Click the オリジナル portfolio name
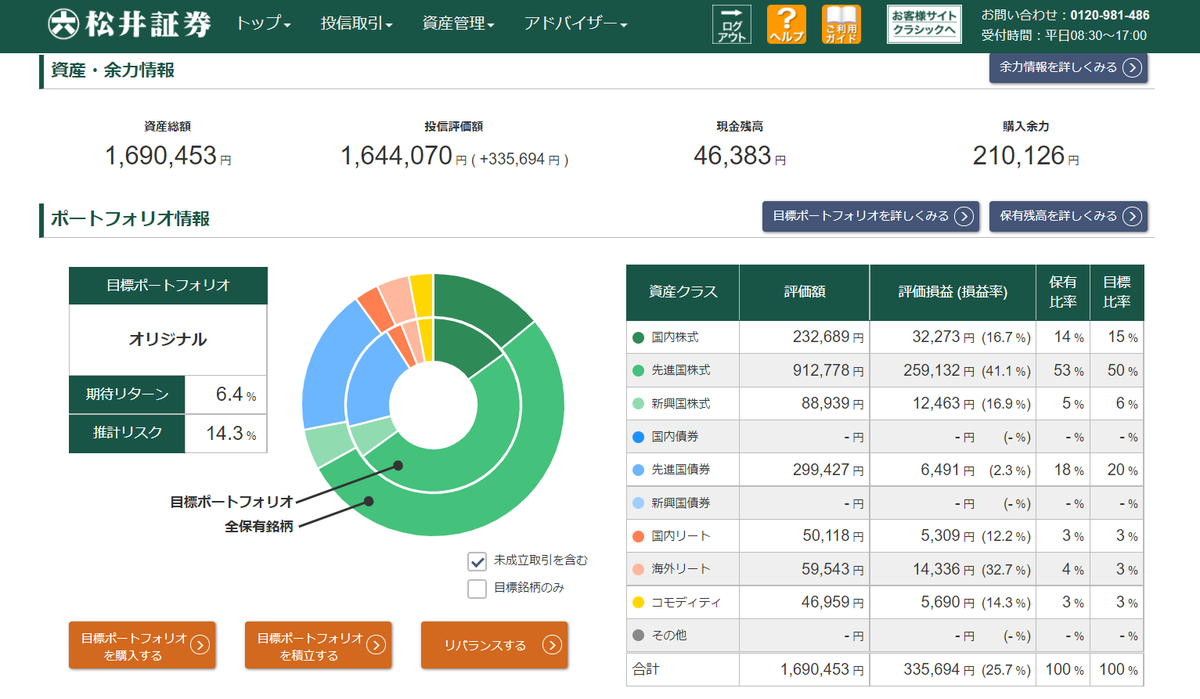 tap(168, 339)
